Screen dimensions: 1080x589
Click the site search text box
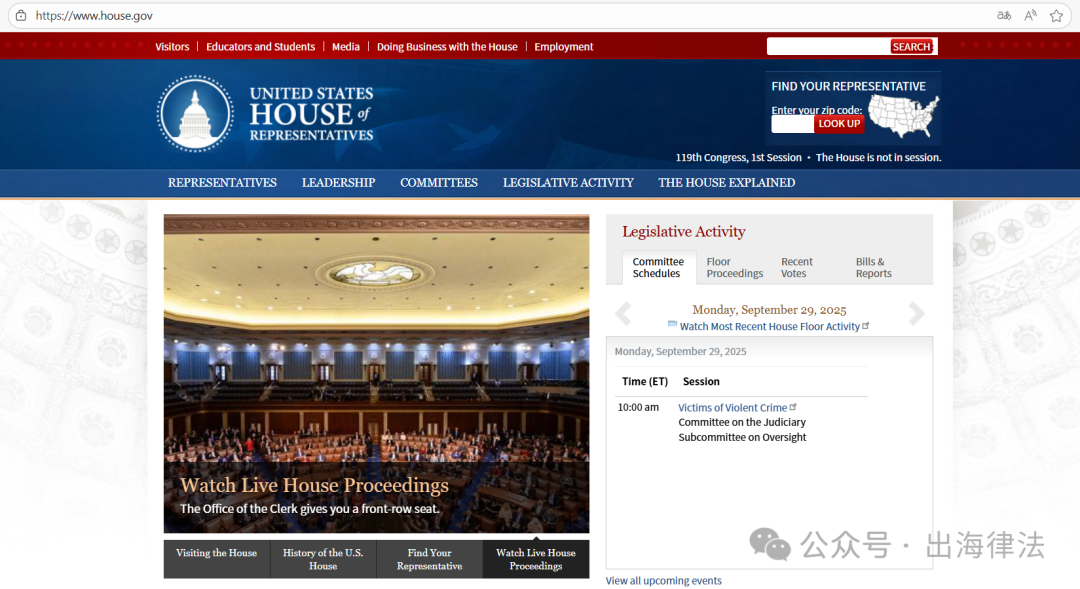pos(828,46)
